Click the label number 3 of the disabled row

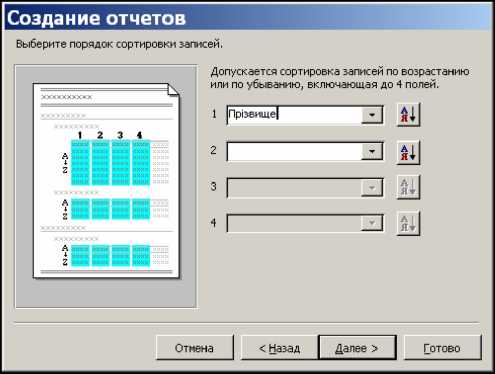coord(214,186)
